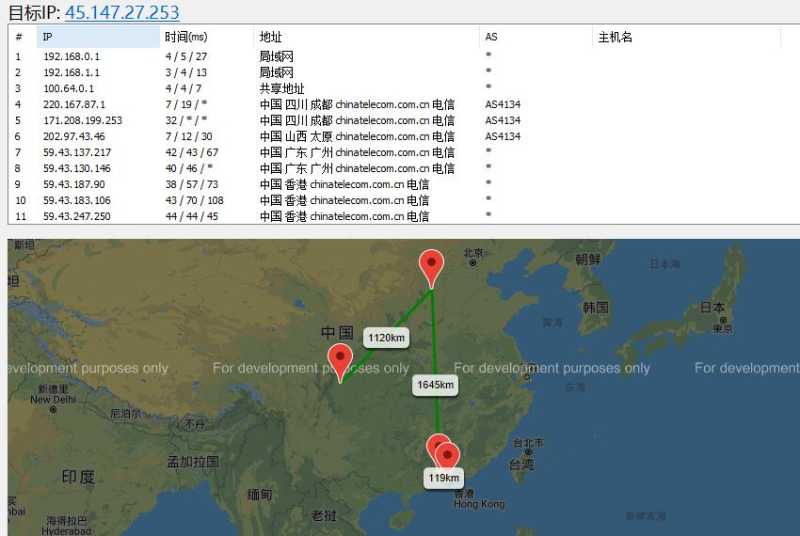Image resolution: width=800 pixels, height=536 pixels.
Task: Select hop row with IP 59.43.183.106
Action: pos(403,200)
